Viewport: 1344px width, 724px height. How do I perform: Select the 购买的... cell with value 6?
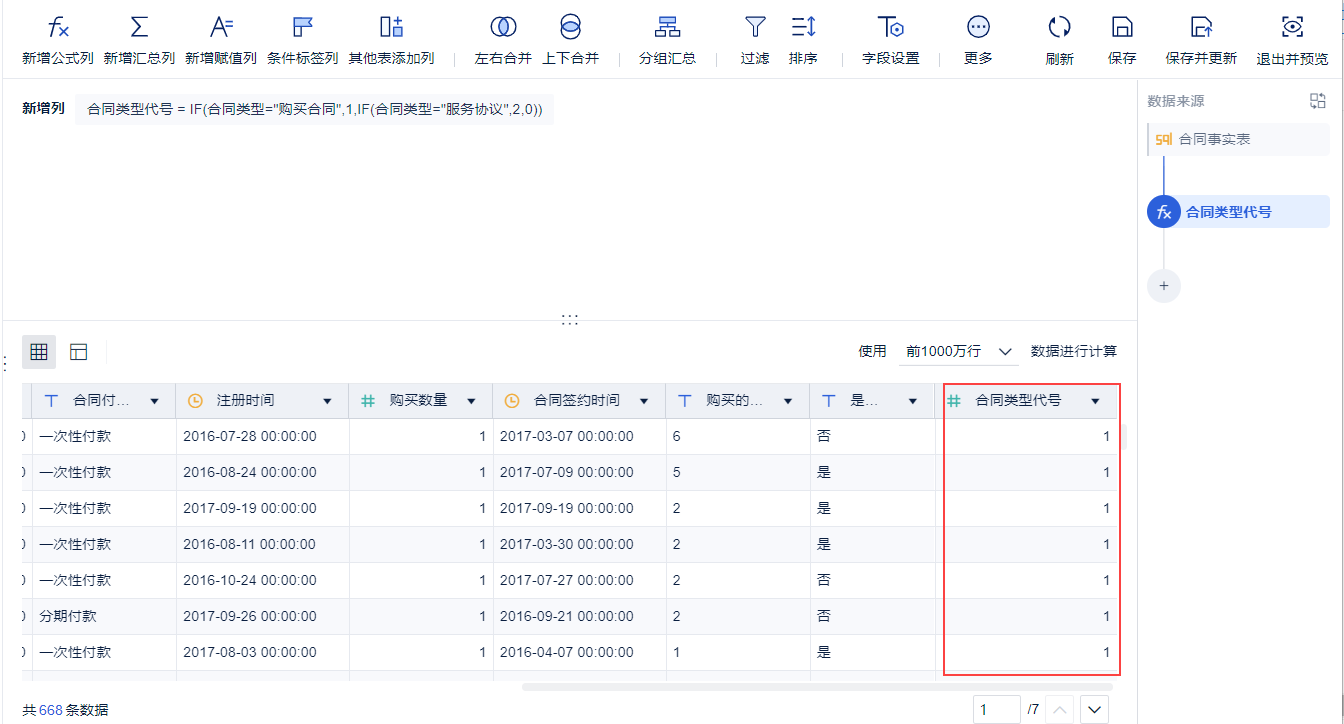(x=739, y=437)
